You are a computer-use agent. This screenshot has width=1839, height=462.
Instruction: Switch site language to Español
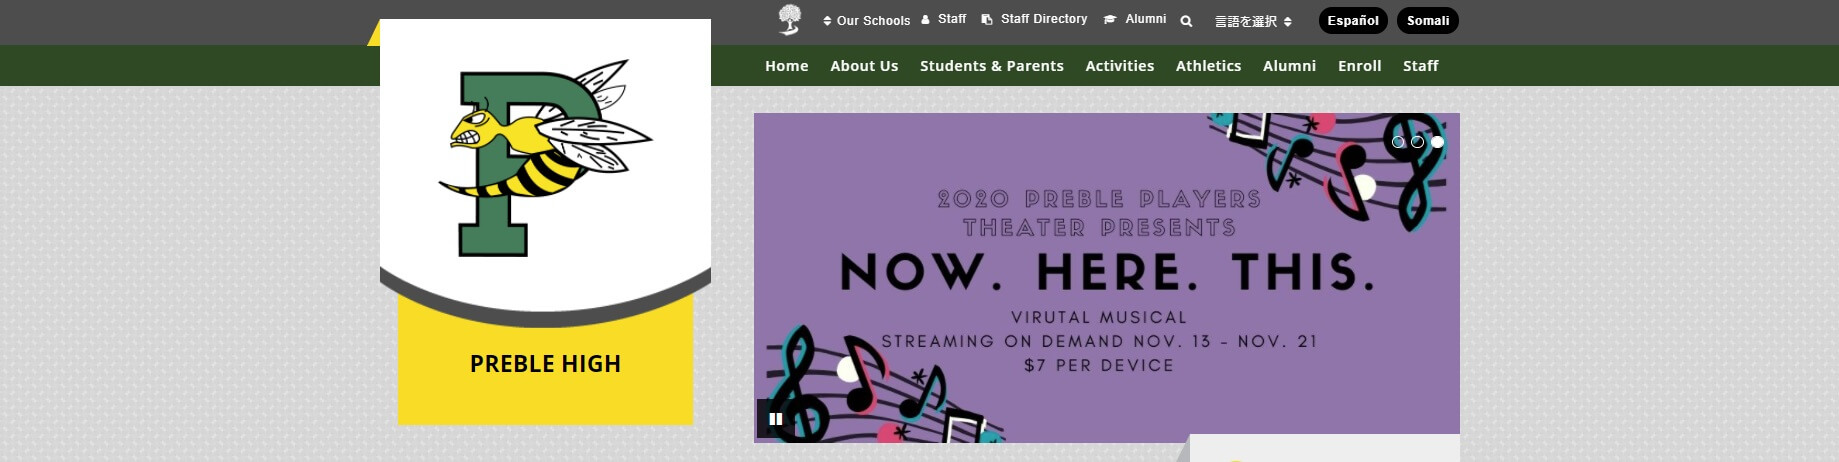click(1353, 21)
